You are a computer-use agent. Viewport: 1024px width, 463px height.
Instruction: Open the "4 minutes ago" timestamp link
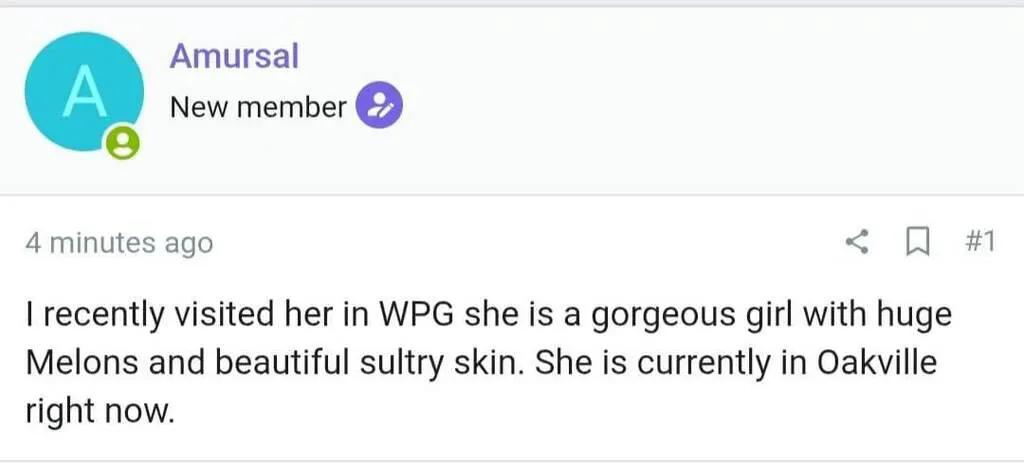point(119,243)
